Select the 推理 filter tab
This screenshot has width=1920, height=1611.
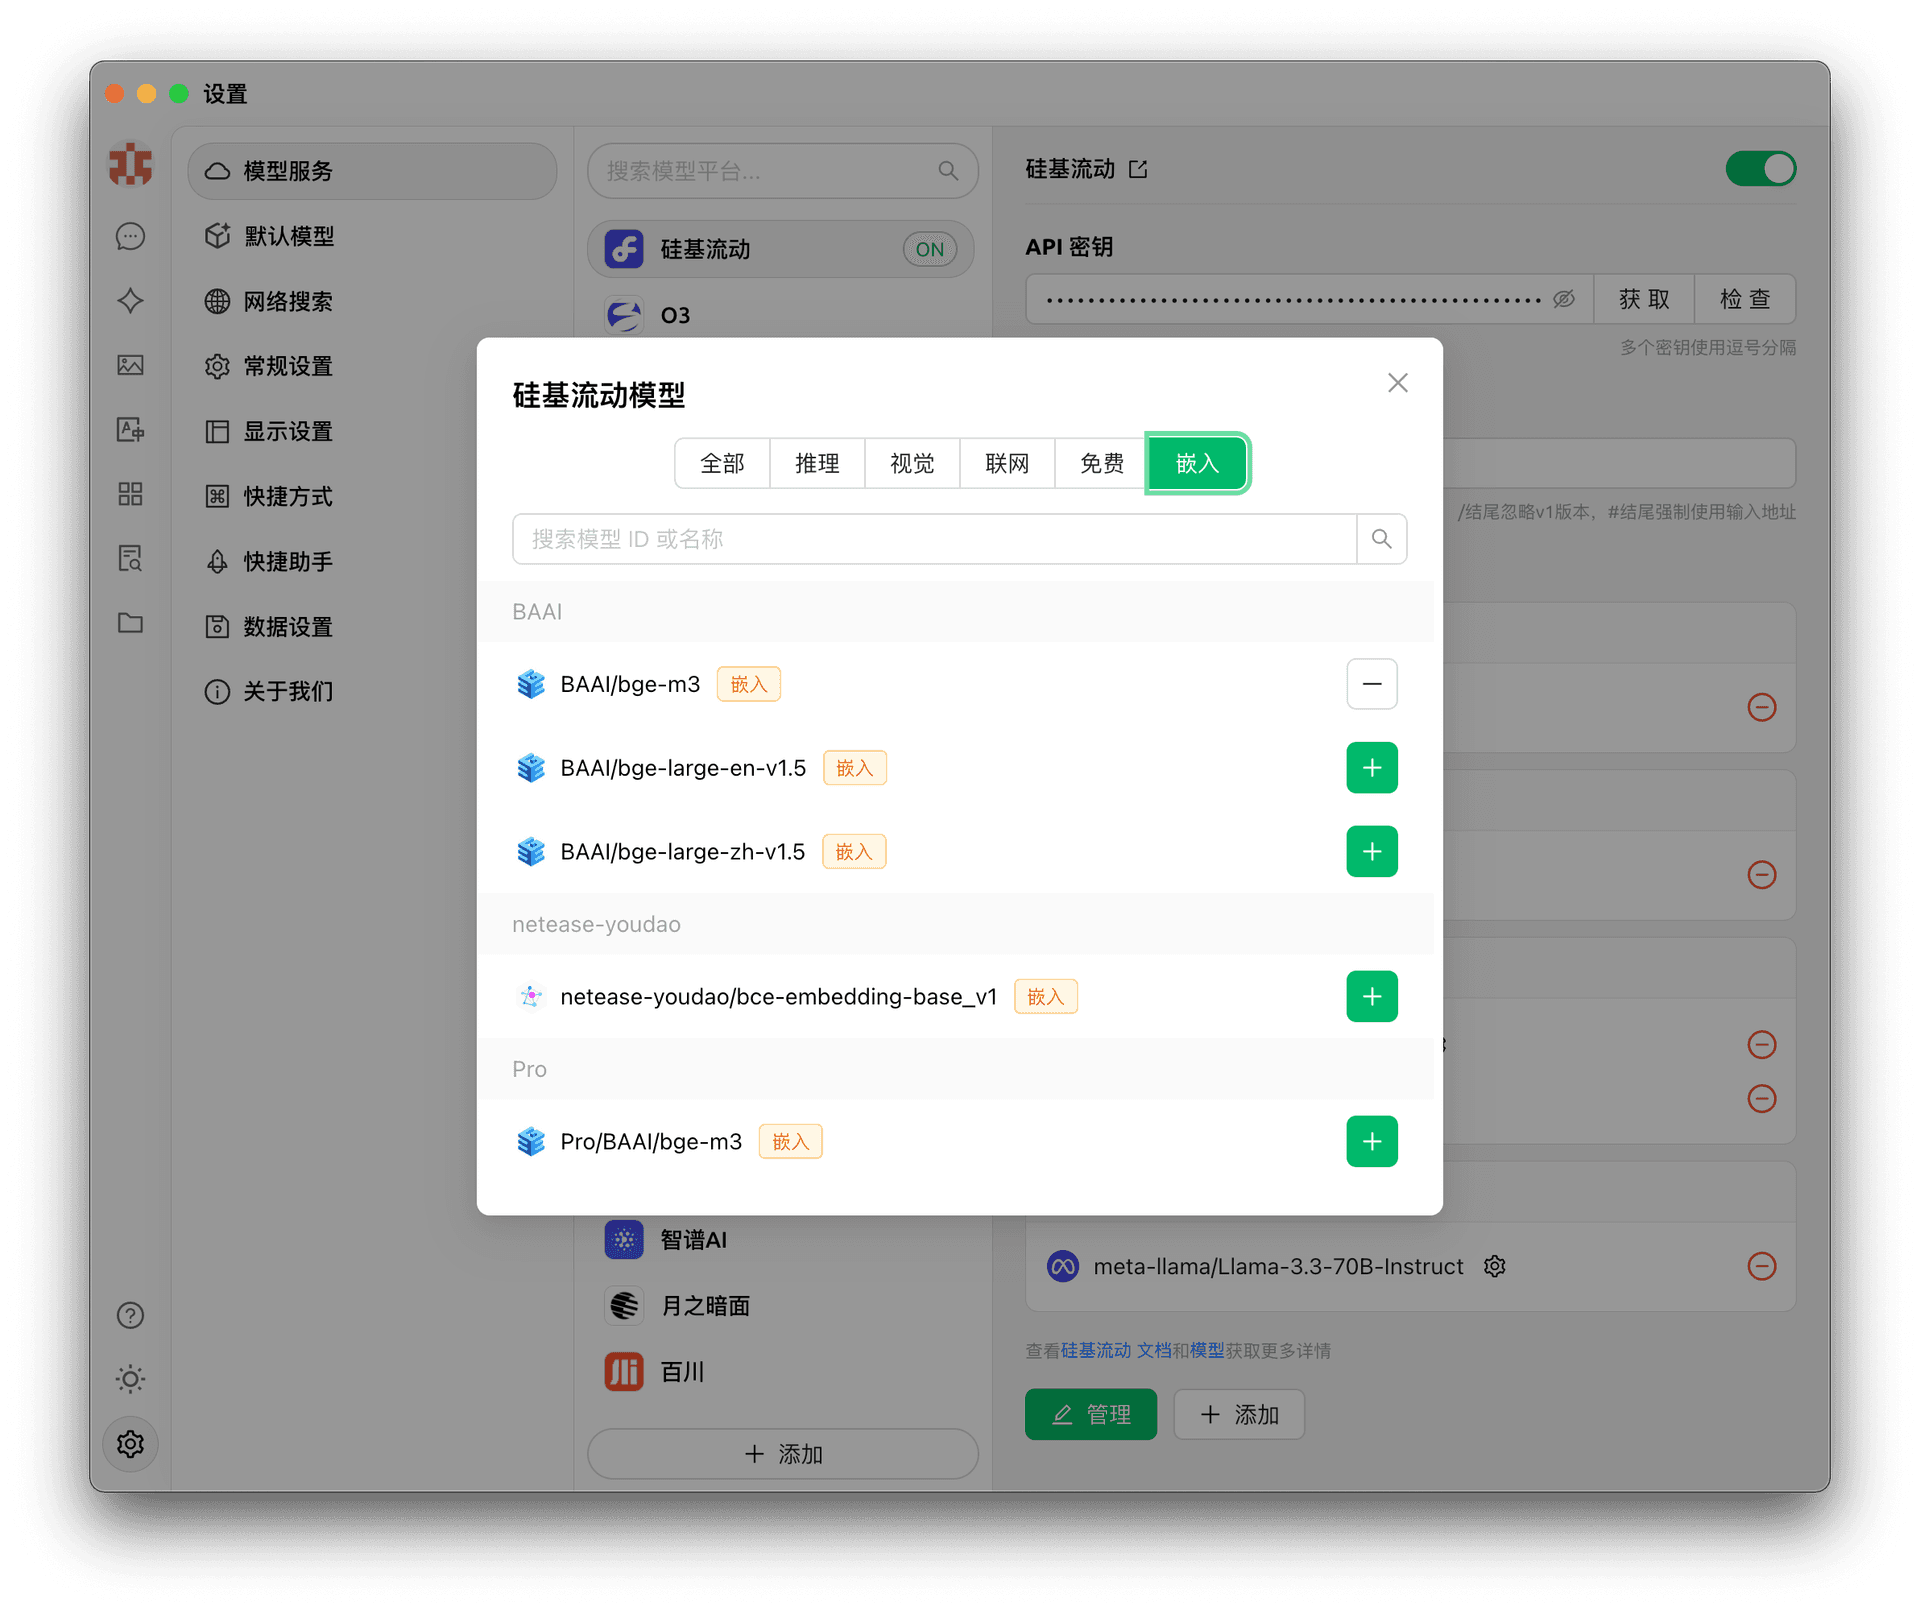tap(817, 463)
